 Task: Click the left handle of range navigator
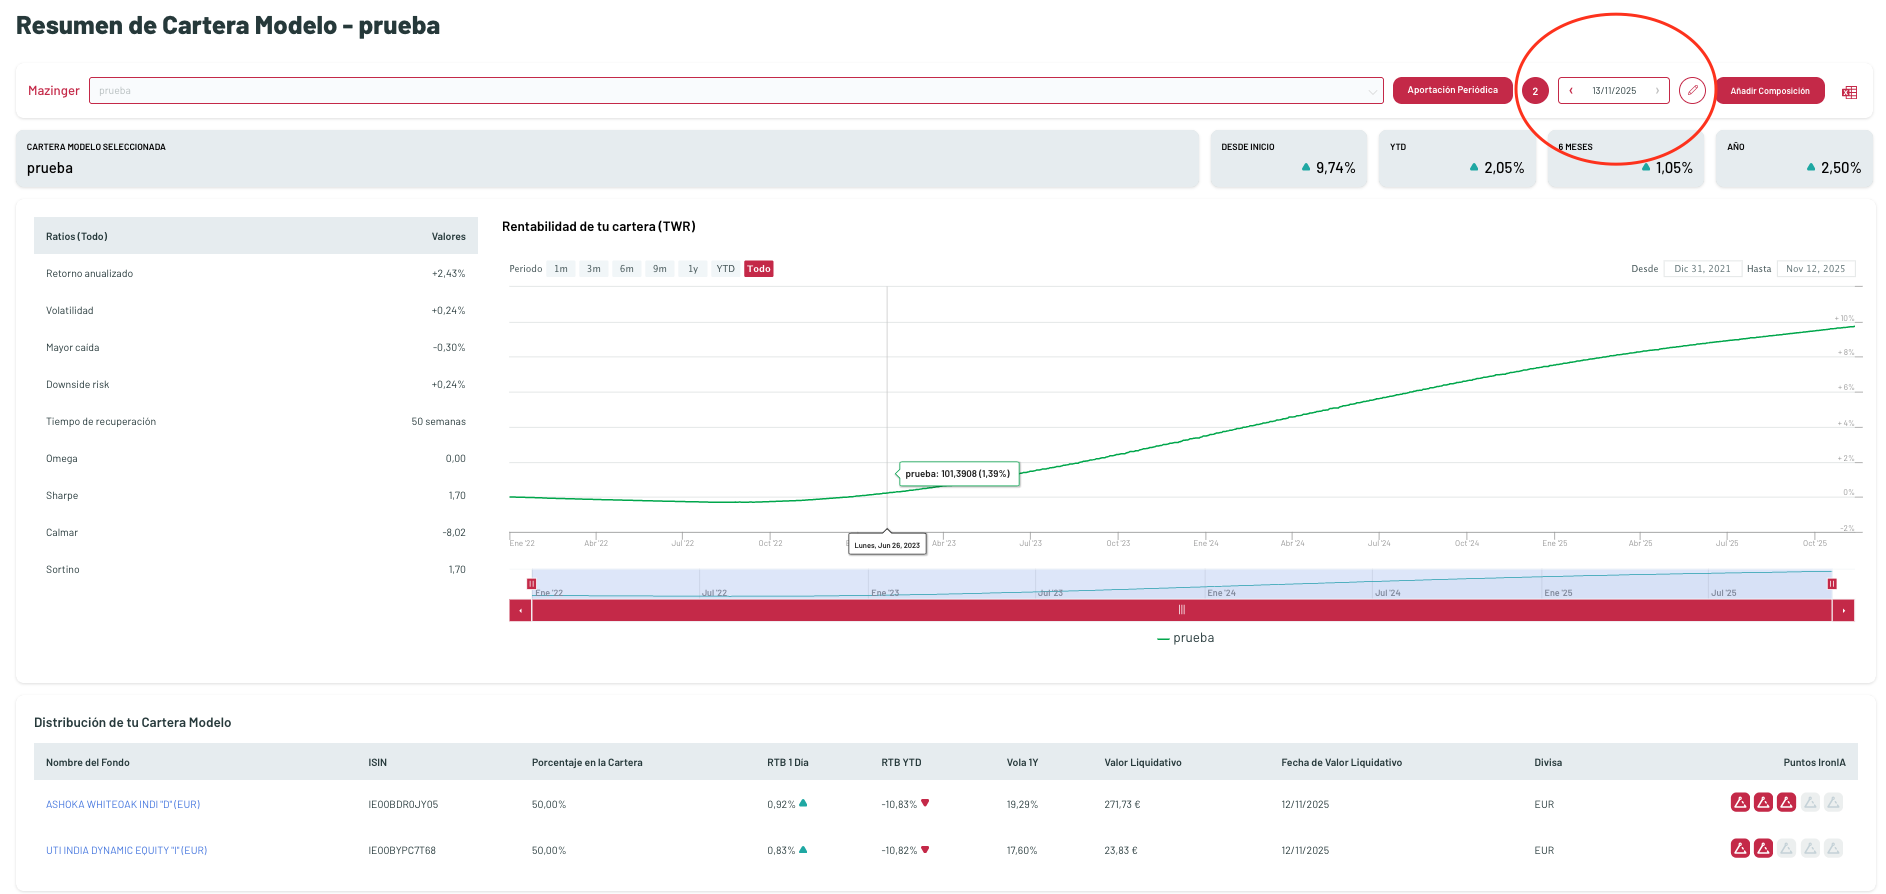point(532,584)
